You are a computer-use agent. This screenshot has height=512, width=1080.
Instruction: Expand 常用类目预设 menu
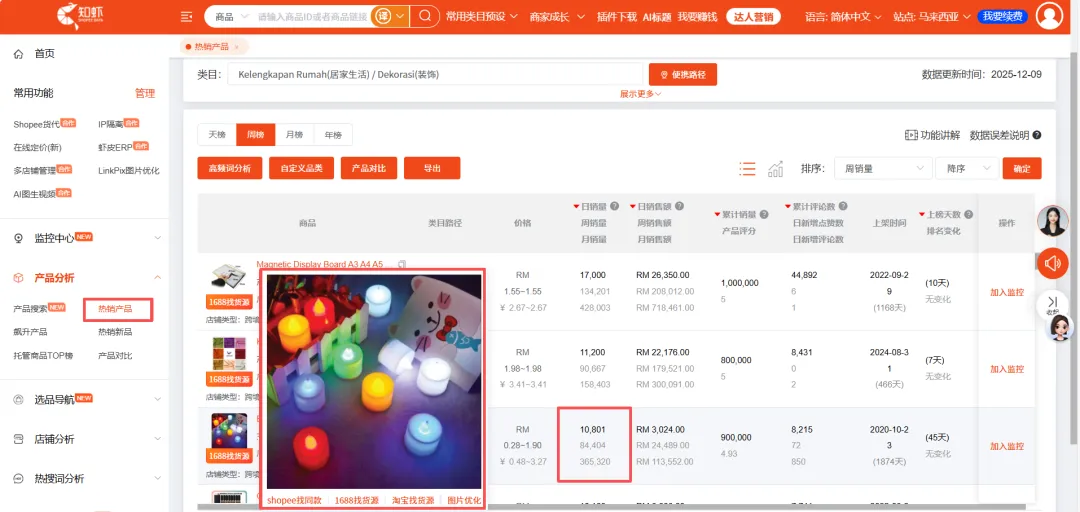click(x=481, y=17)
